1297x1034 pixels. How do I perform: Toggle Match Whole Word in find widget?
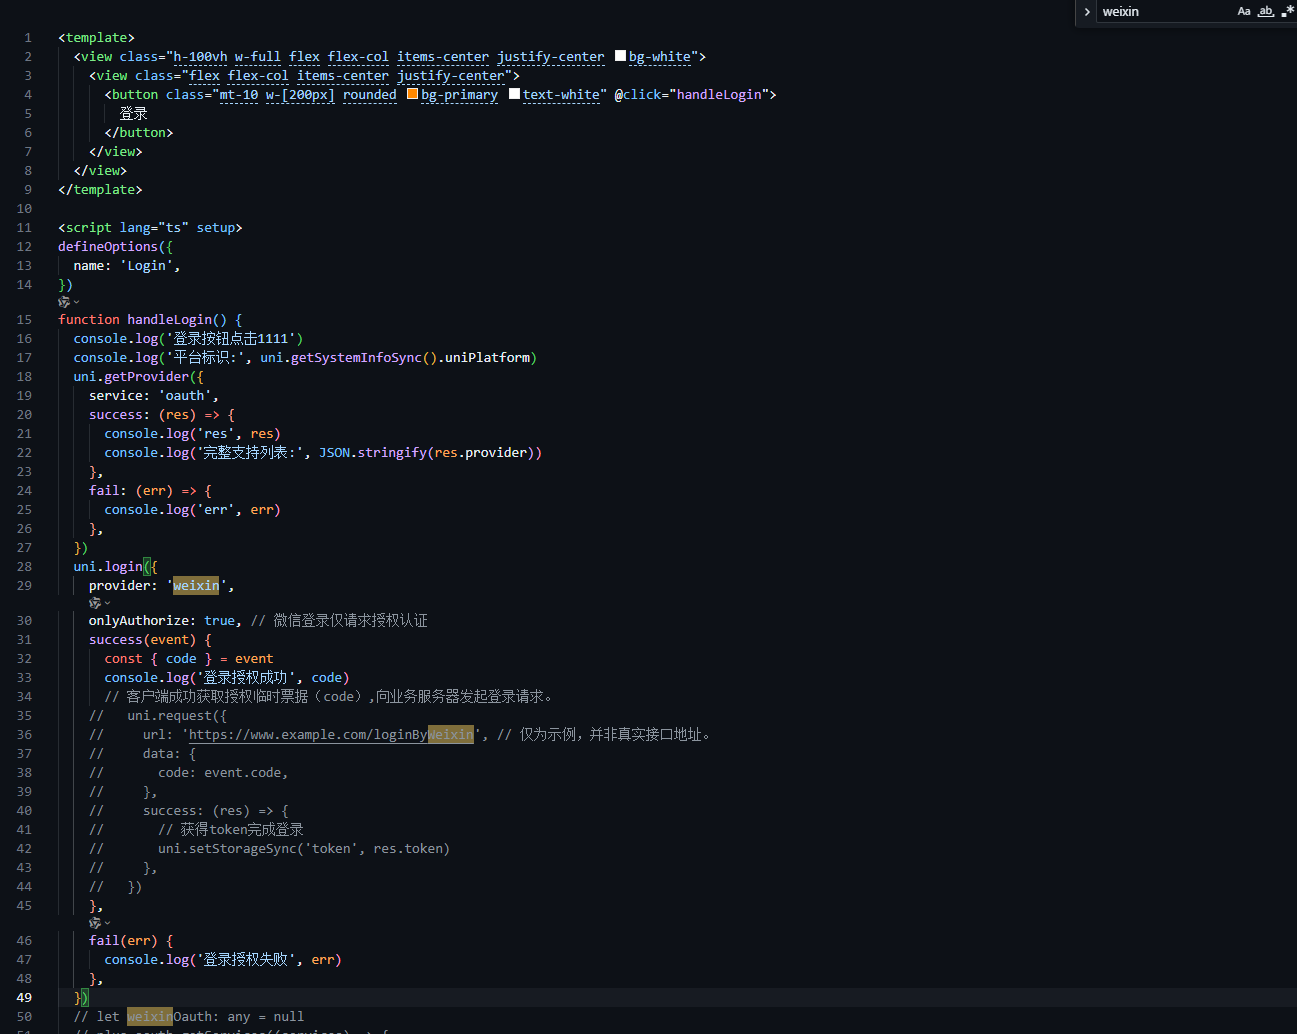tap(1265, 12)
